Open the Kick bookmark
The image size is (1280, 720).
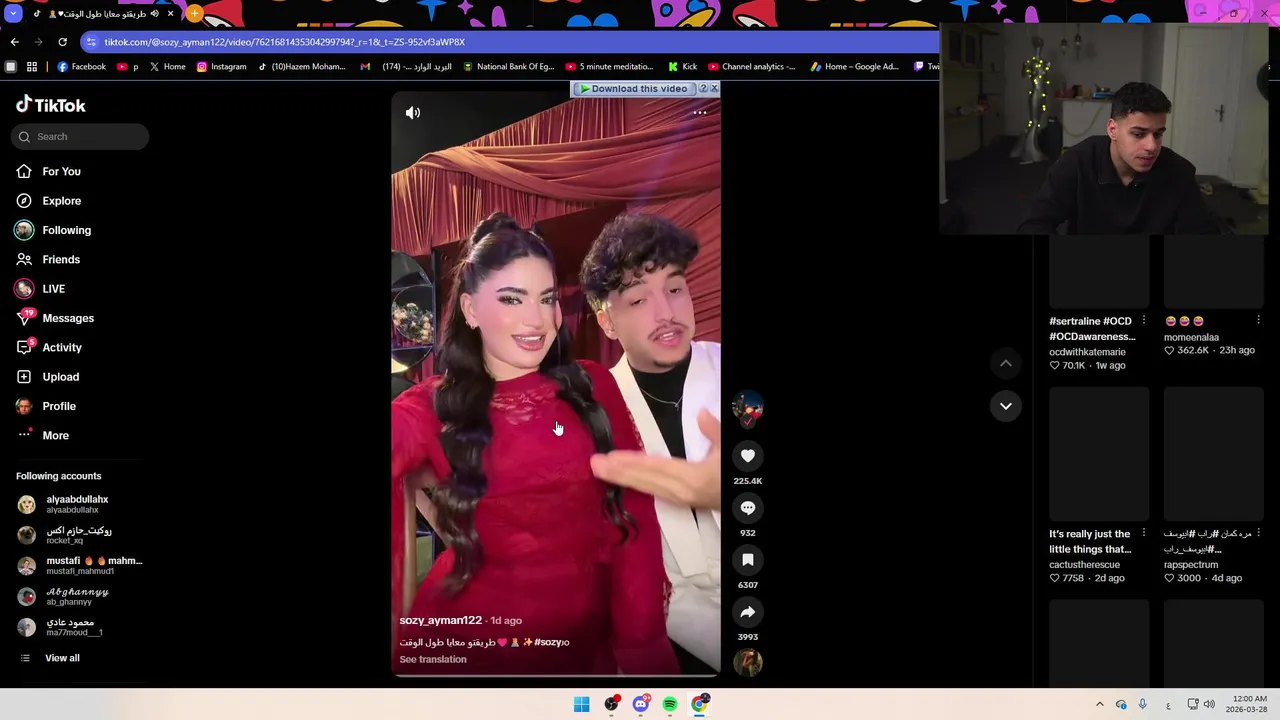683,67
